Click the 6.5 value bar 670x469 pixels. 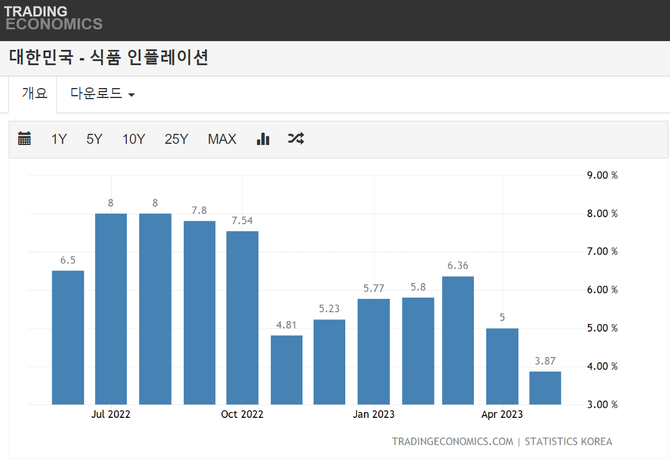[68, 337]
